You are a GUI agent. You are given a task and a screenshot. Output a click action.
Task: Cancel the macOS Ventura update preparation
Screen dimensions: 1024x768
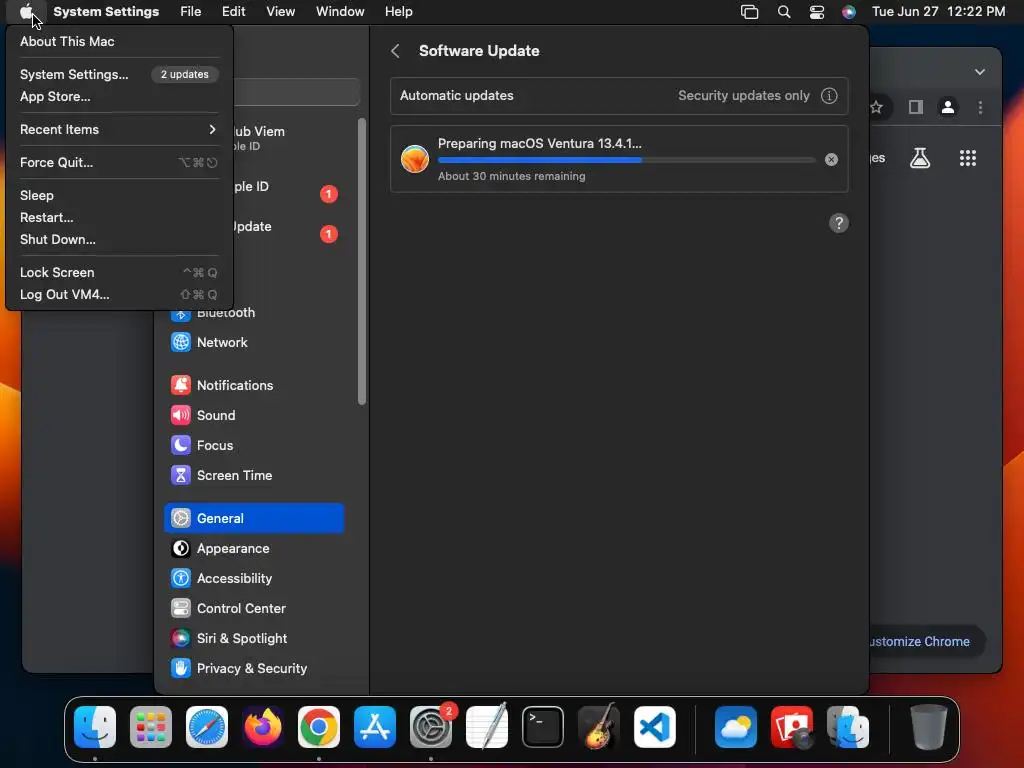click(831, 159)
